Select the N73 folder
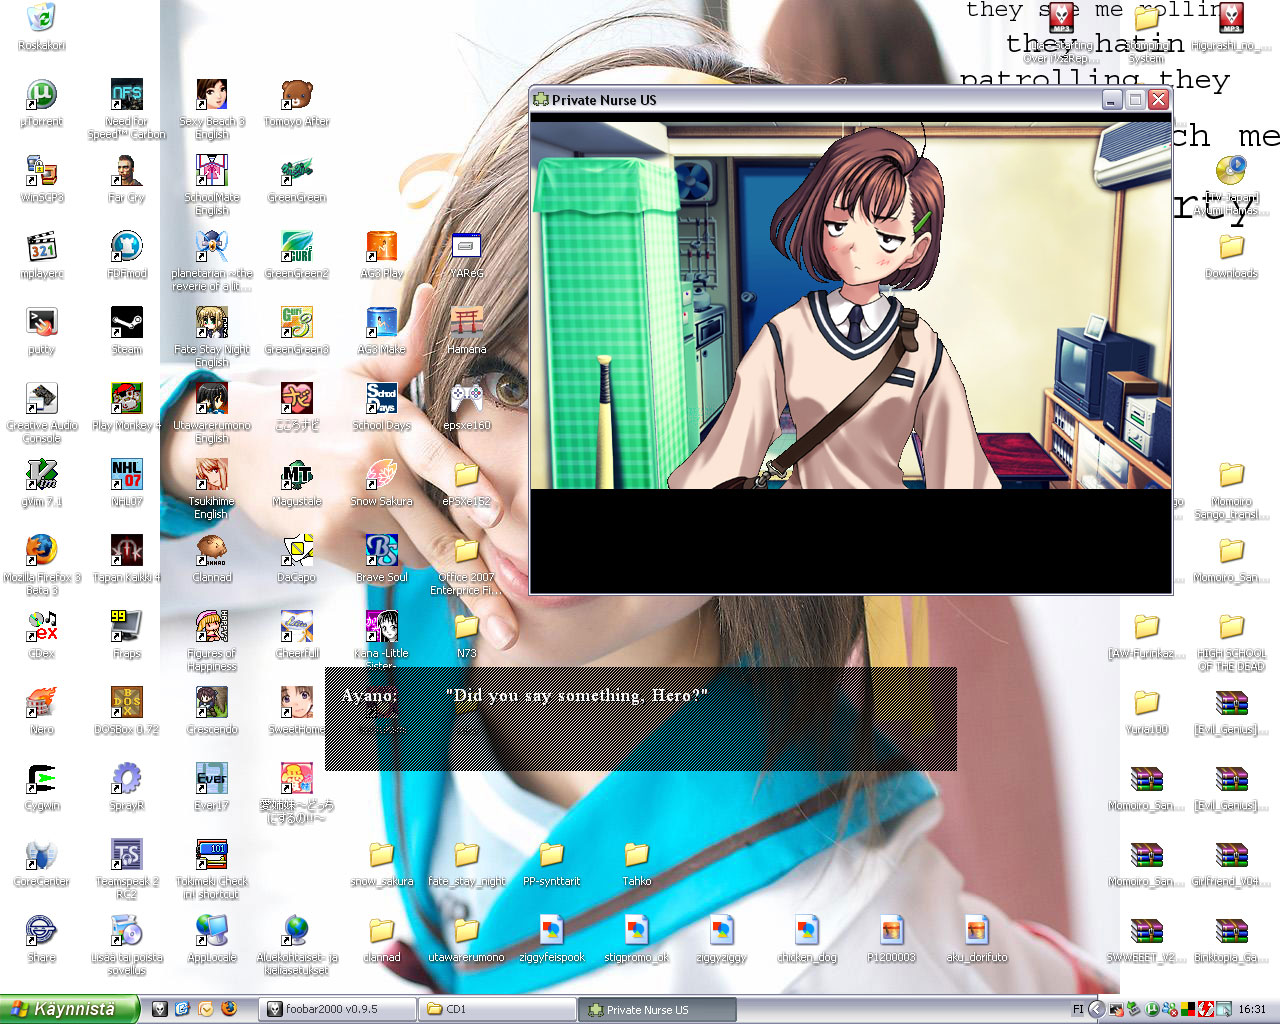Screen dimensions: 1280x1024 pyautogui.click(x=467, y=627)
